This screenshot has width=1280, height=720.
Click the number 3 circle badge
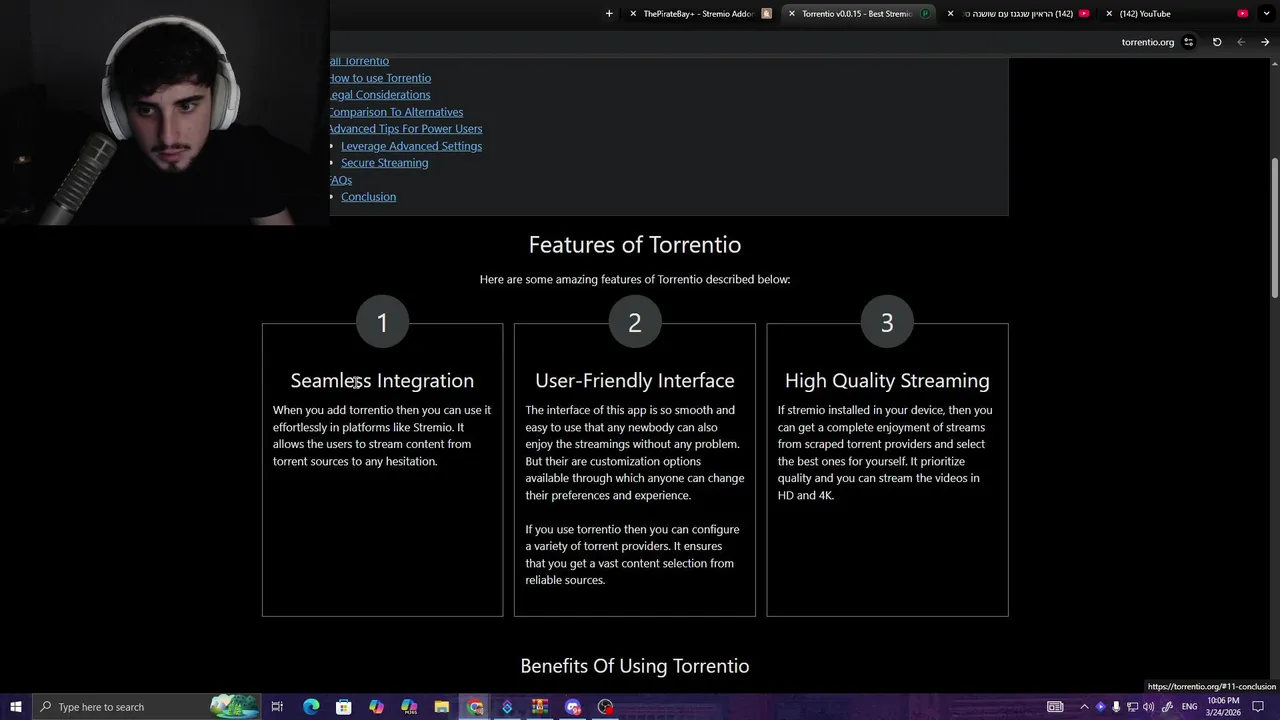point(887,322)
